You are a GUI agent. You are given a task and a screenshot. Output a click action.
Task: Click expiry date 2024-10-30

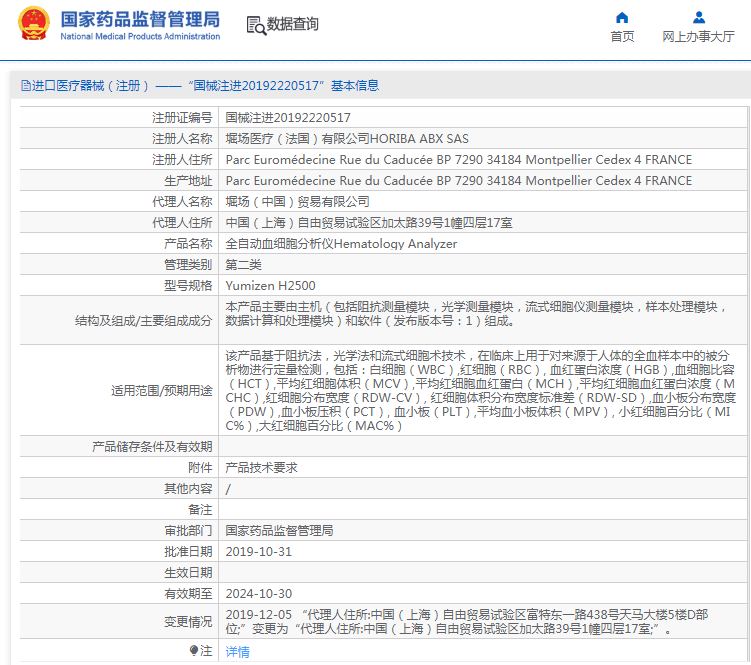click(258, 593)
